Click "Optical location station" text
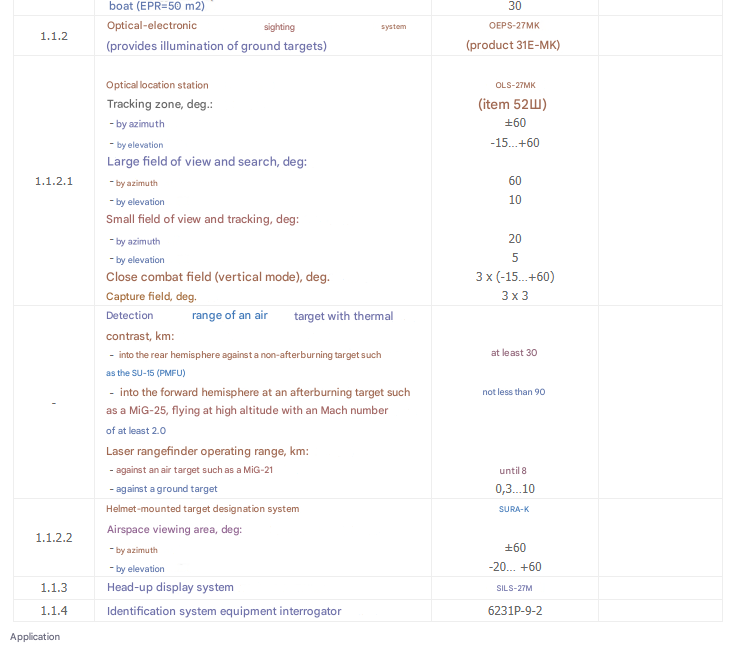 (157, 86)
